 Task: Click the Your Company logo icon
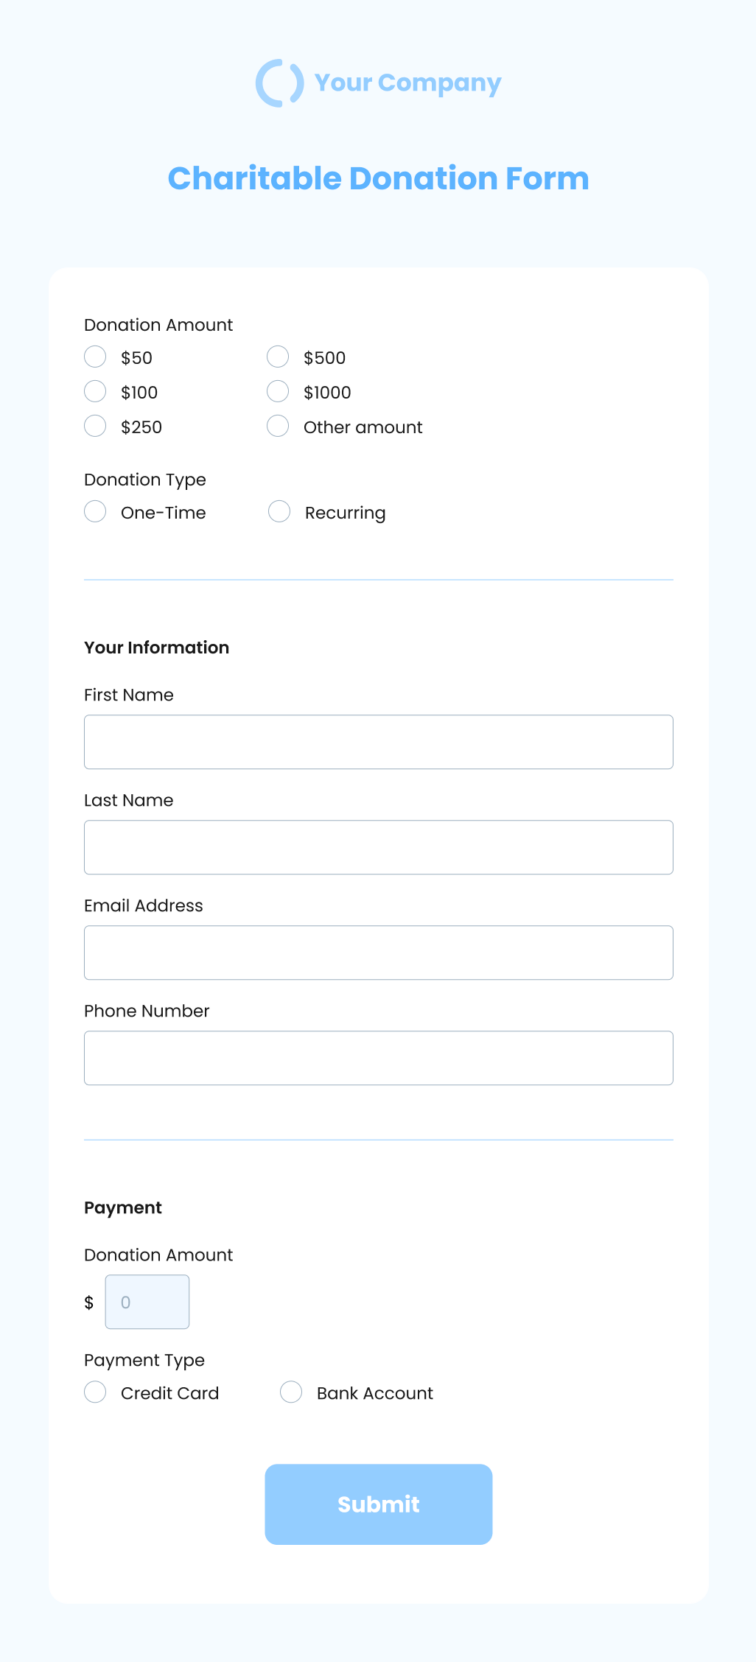[x=280, y=83]
